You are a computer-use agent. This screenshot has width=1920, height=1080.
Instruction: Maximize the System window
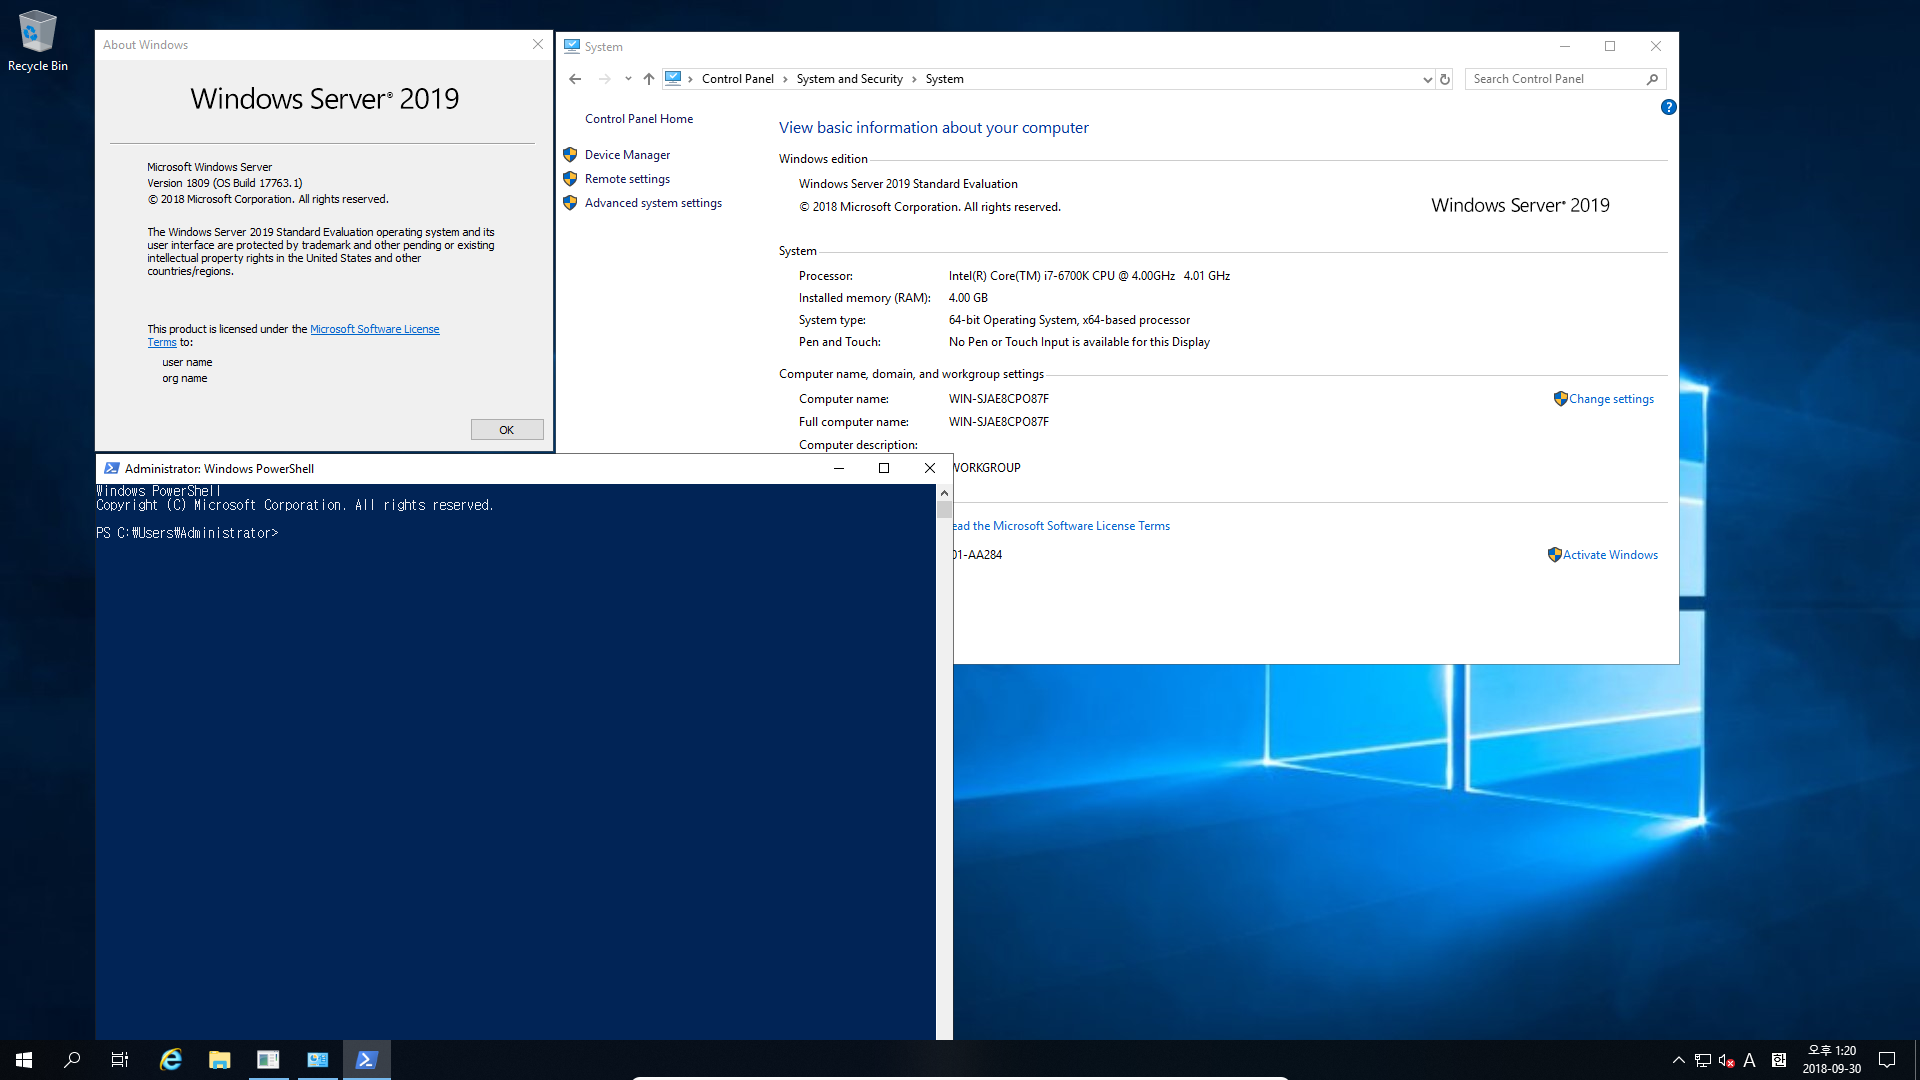[1610, 46]
